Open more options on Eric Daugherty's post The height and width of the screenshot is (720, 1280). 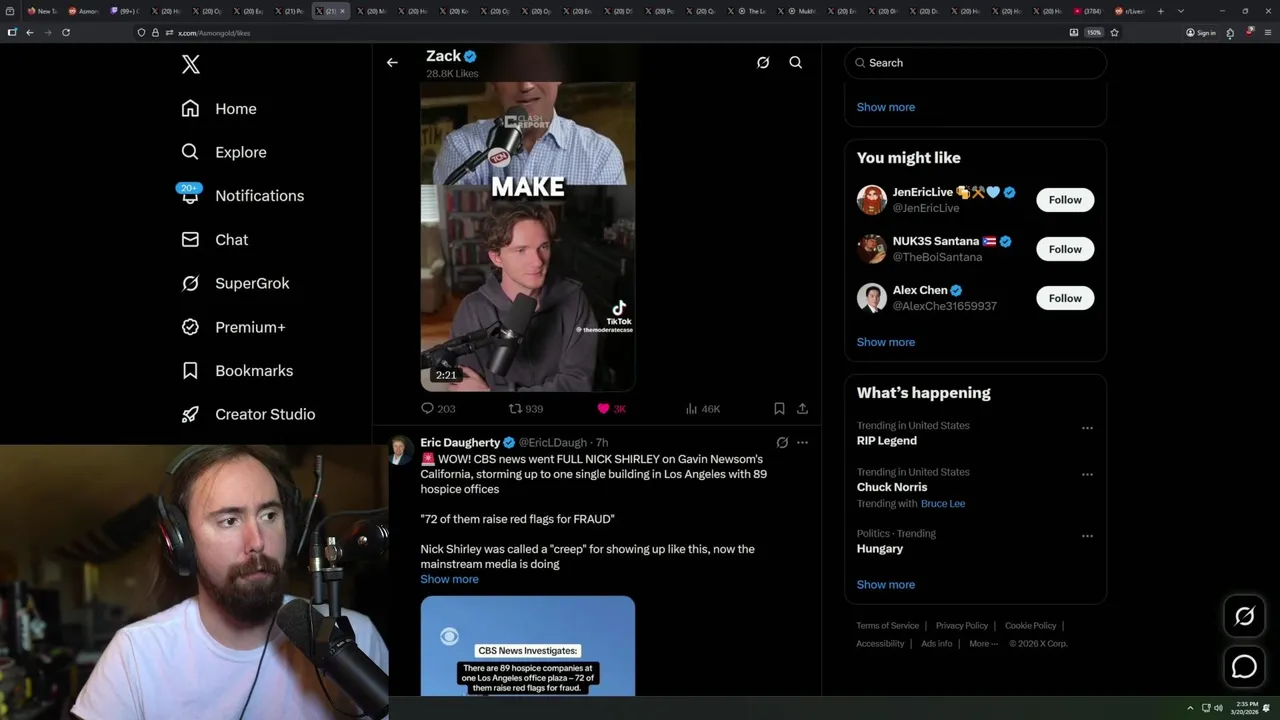pyautogui.click(x=802, y=442)
